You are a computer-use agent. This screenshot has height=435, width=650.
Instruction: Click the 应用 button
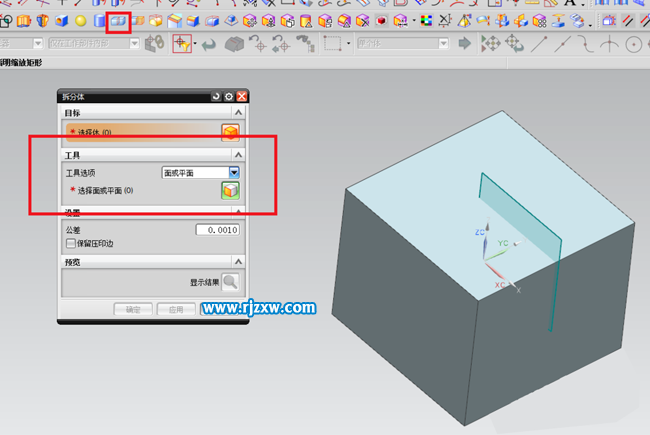click(x=176, y=309)
